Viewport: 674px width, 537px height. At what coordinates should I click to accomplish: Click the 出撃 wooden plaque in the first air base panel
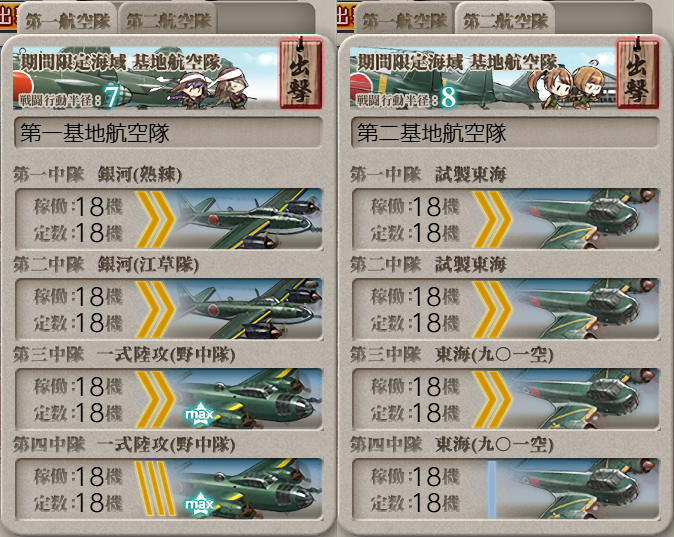tap(300, 74)
